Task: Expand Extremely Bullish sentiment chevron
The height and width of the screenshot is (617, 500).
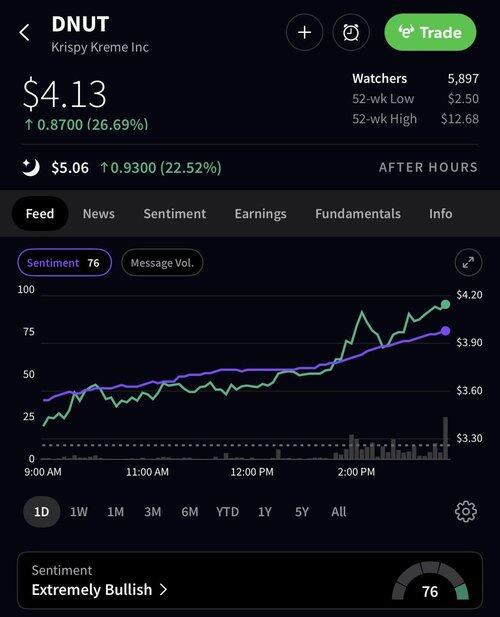Action: (x=163, y=589)
